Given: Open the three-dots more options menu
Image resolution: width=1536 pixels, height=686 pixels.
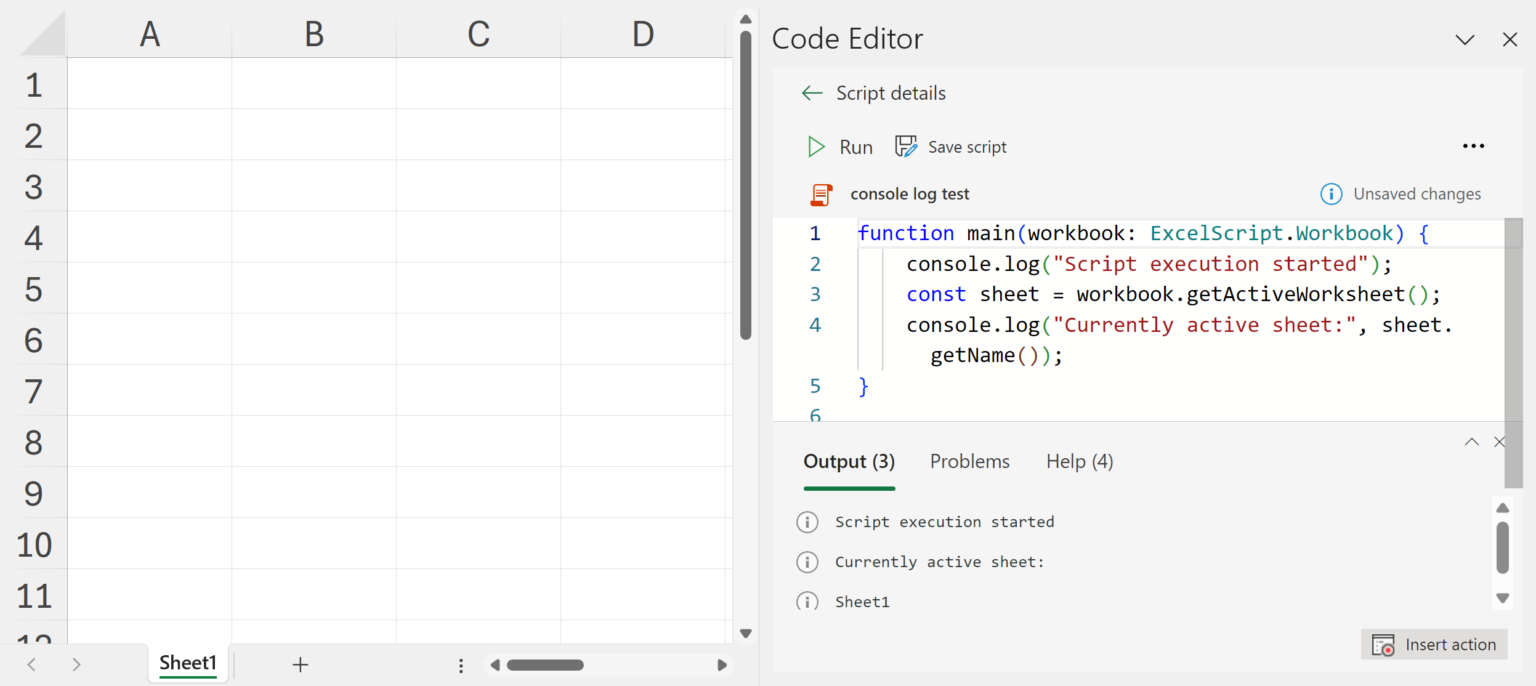Looking at the screenshot, I should [x=1473, y=146].
